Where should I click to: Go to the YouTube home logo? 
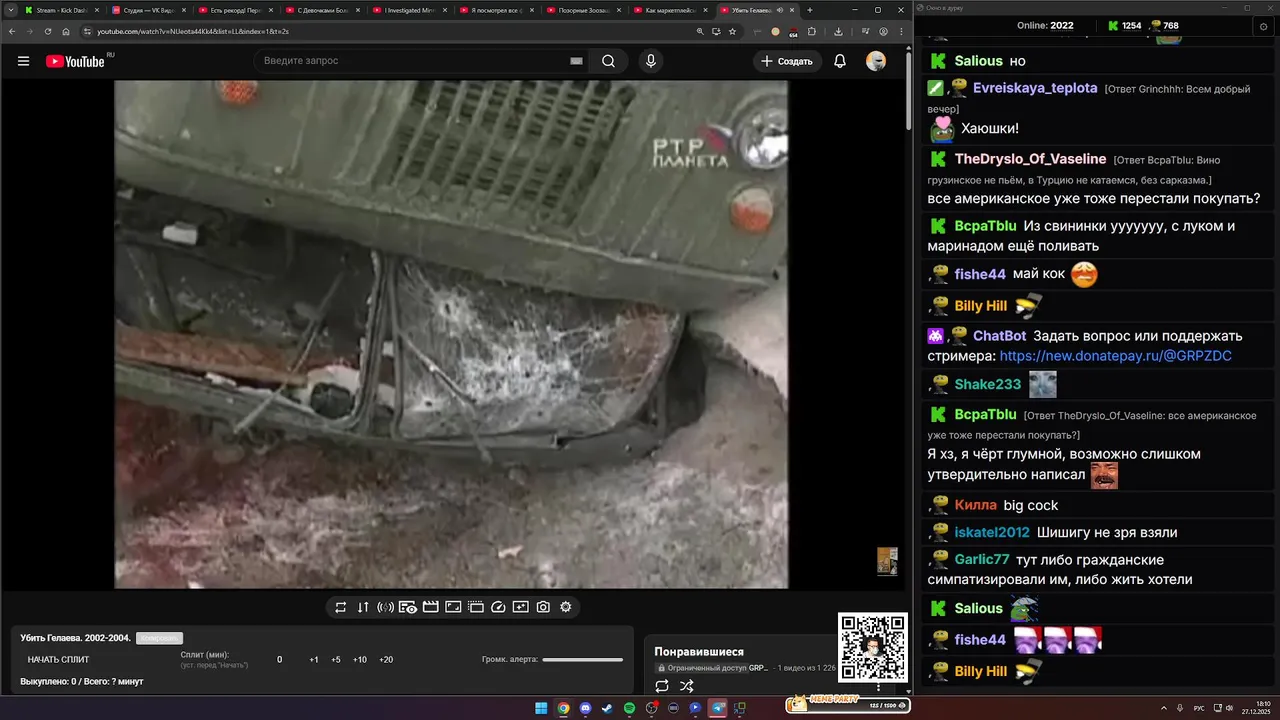click(x=75, y=61)
